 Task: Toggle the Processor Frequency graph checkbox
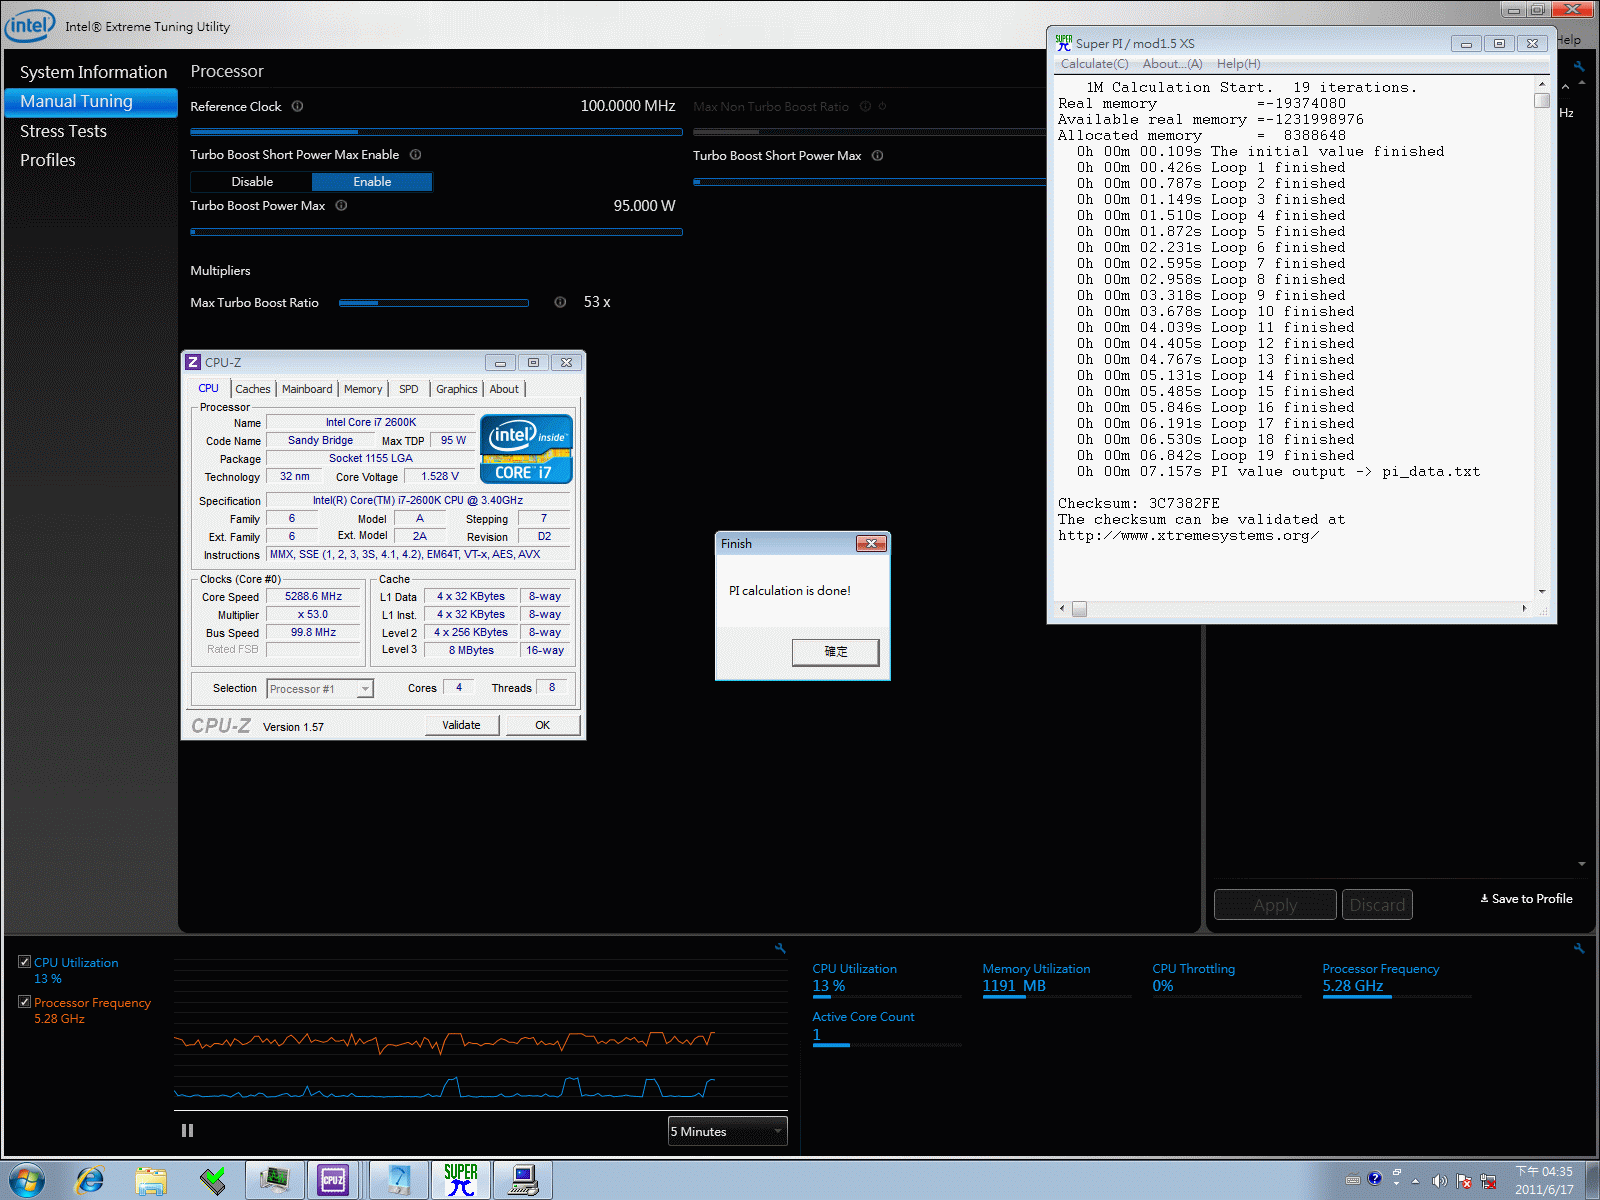click(x=24, y=1002)
